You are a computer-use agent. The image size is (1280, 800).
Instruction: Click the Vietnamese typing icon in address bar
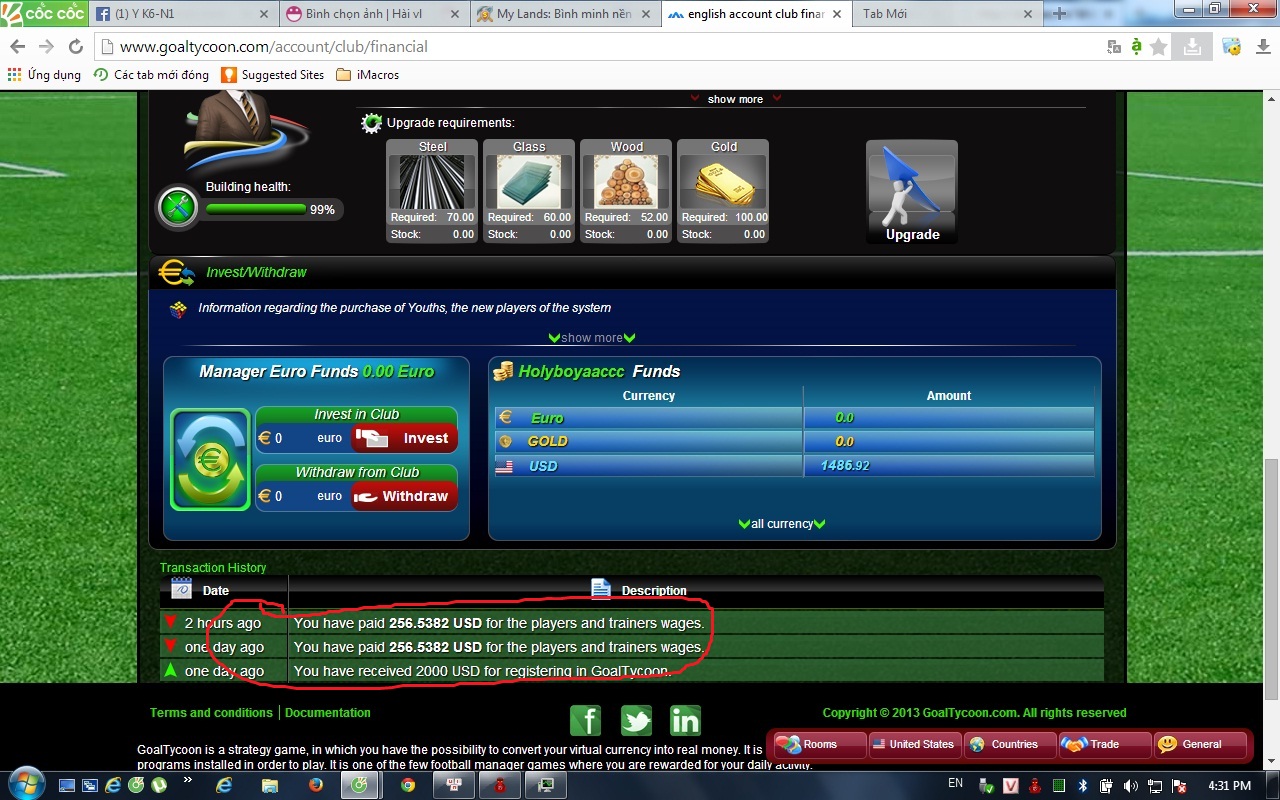(x=1136, y=47)
